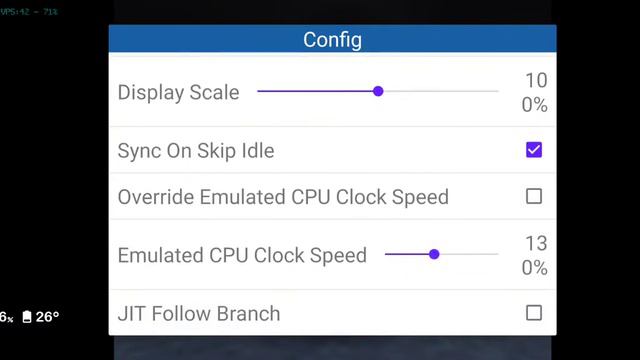640x360 pixels.
Task: Tap the 26° temperature readout
Action: 47,317
